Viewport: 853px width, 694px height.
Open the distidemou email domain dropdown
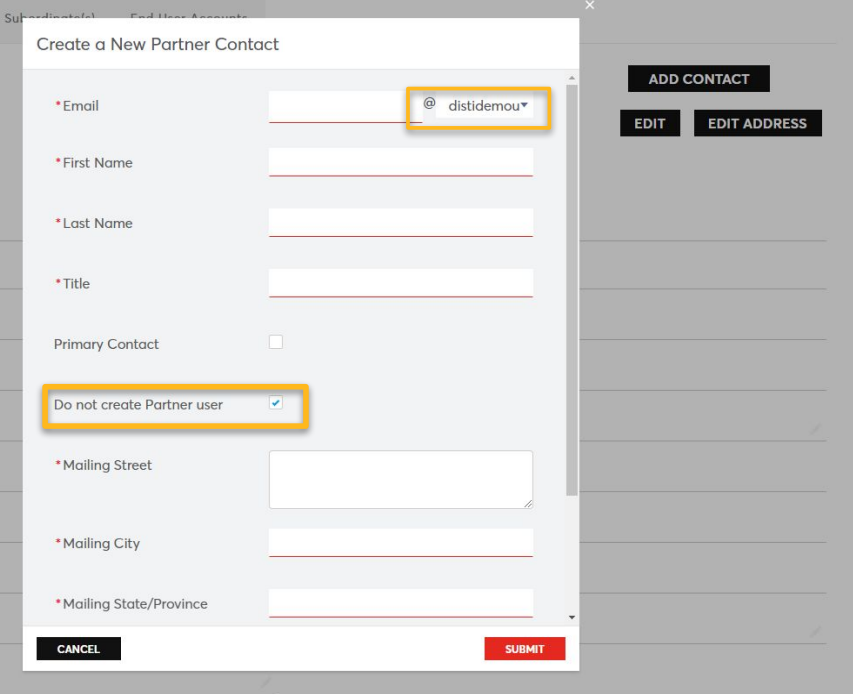coord(484,106)
